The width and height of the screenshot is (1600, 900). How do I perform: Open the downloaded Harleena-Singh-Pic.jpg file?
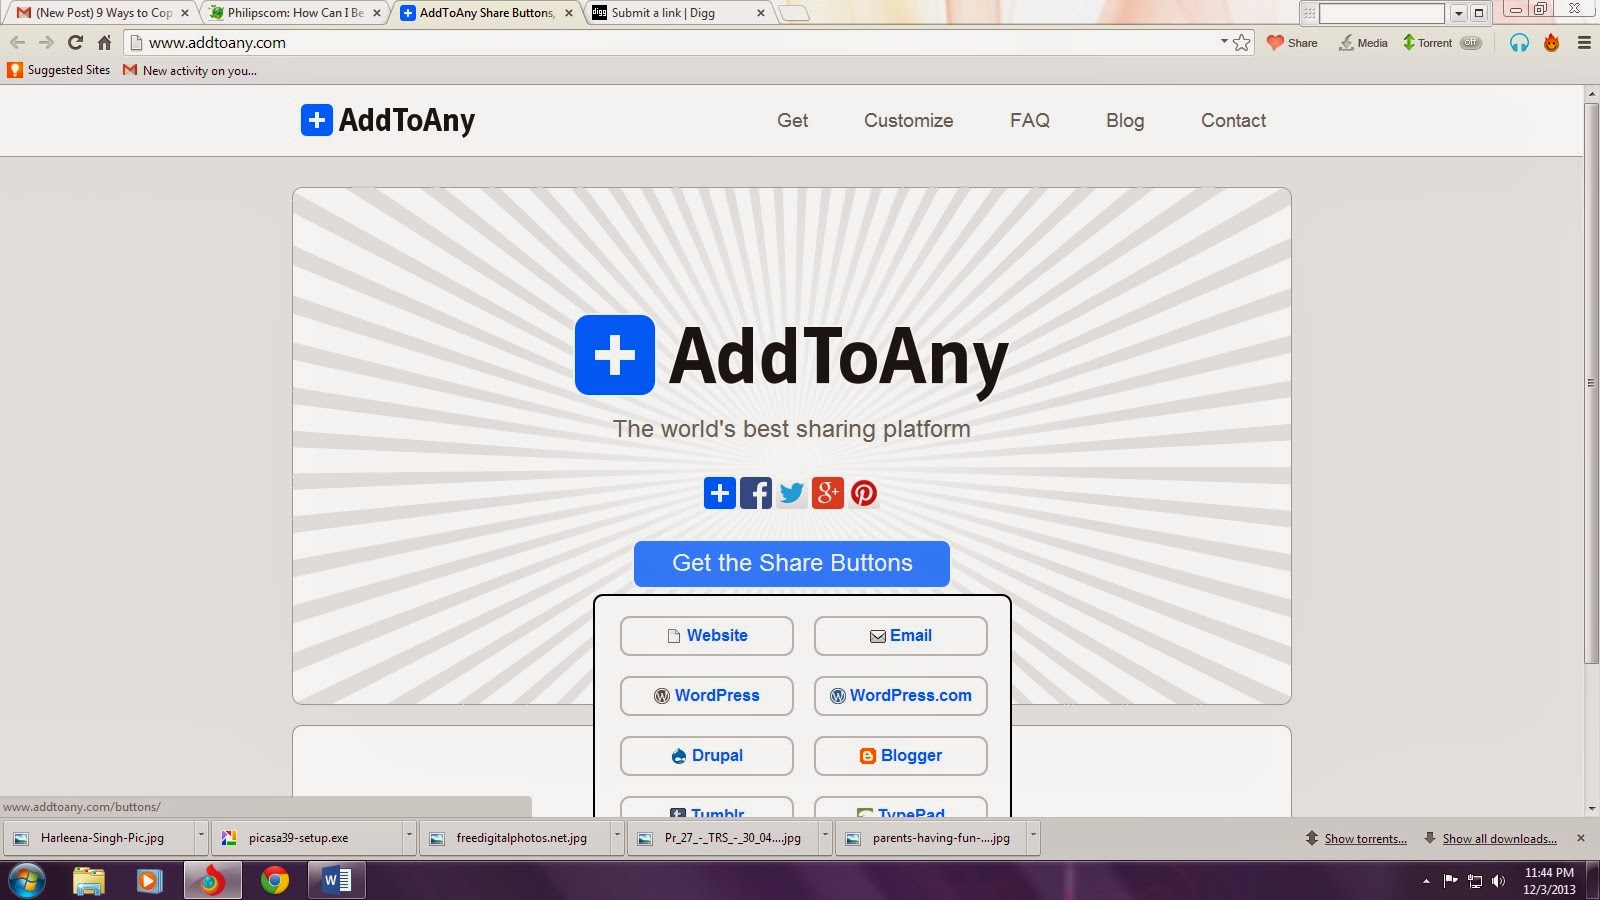tap(98, 838)
